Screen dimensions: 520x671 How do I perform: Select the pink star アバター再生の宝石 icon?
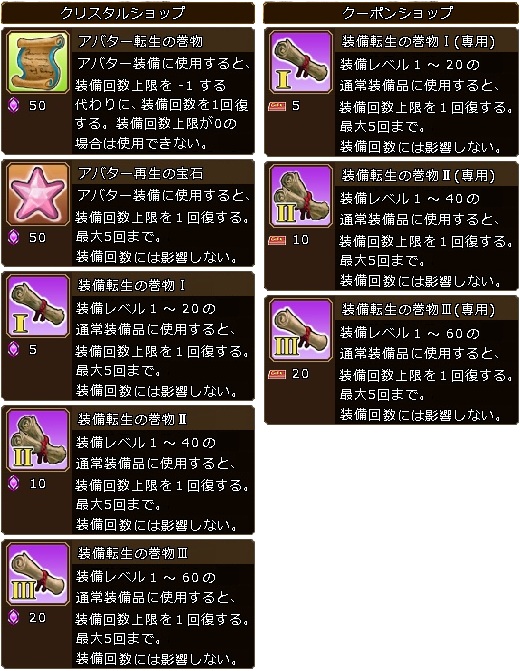click(x=38, y=194)
